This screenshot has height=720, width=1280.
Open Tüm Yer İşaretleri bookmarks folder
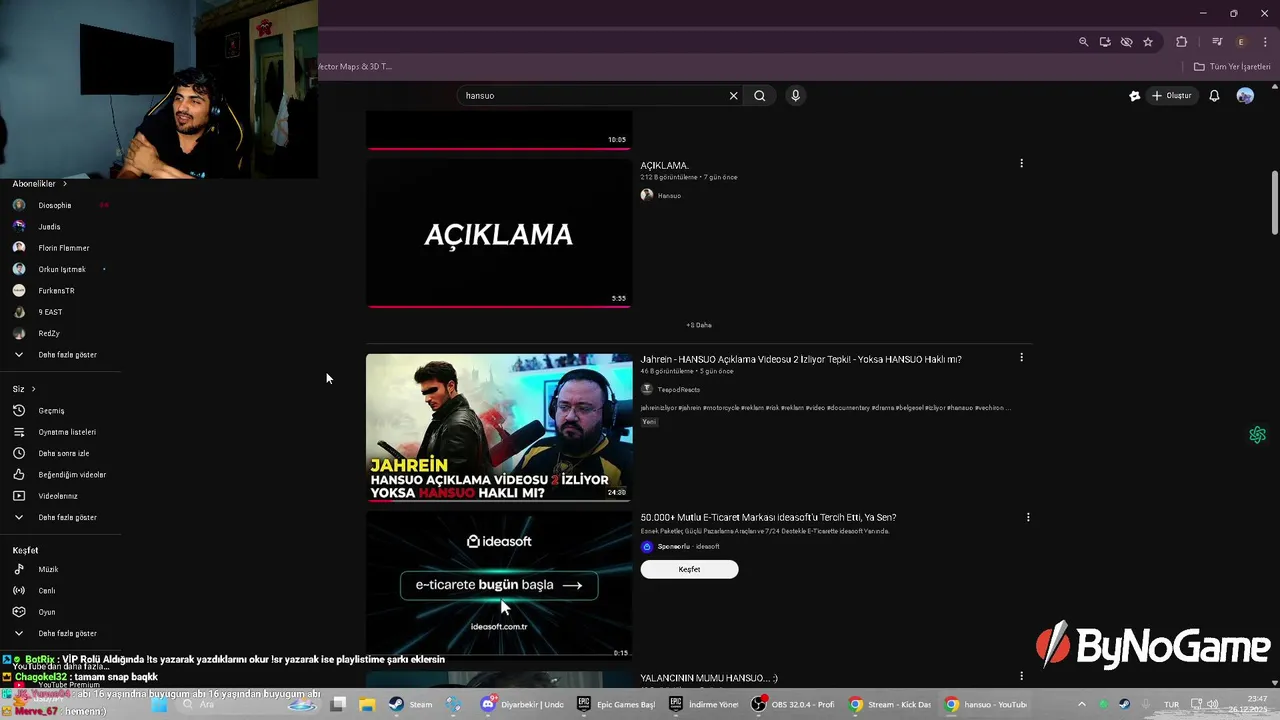(x=1232, y=67)
